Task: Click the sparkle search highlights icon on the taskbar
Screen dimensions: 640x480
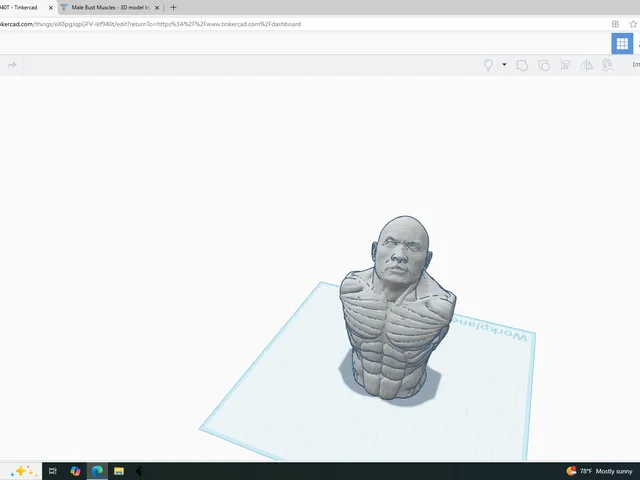Action: pos(22,471)
